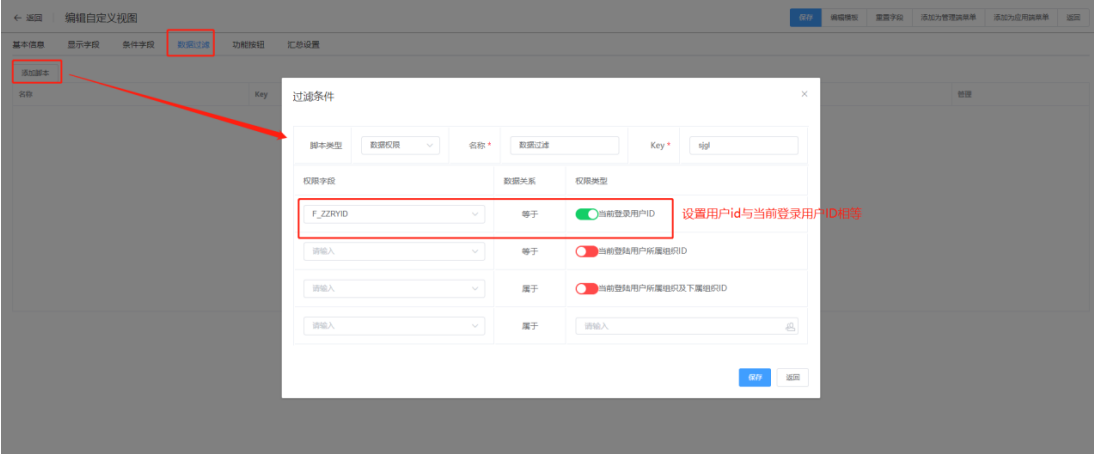Click the Key input containing sjgl

[x=743, y=145]
